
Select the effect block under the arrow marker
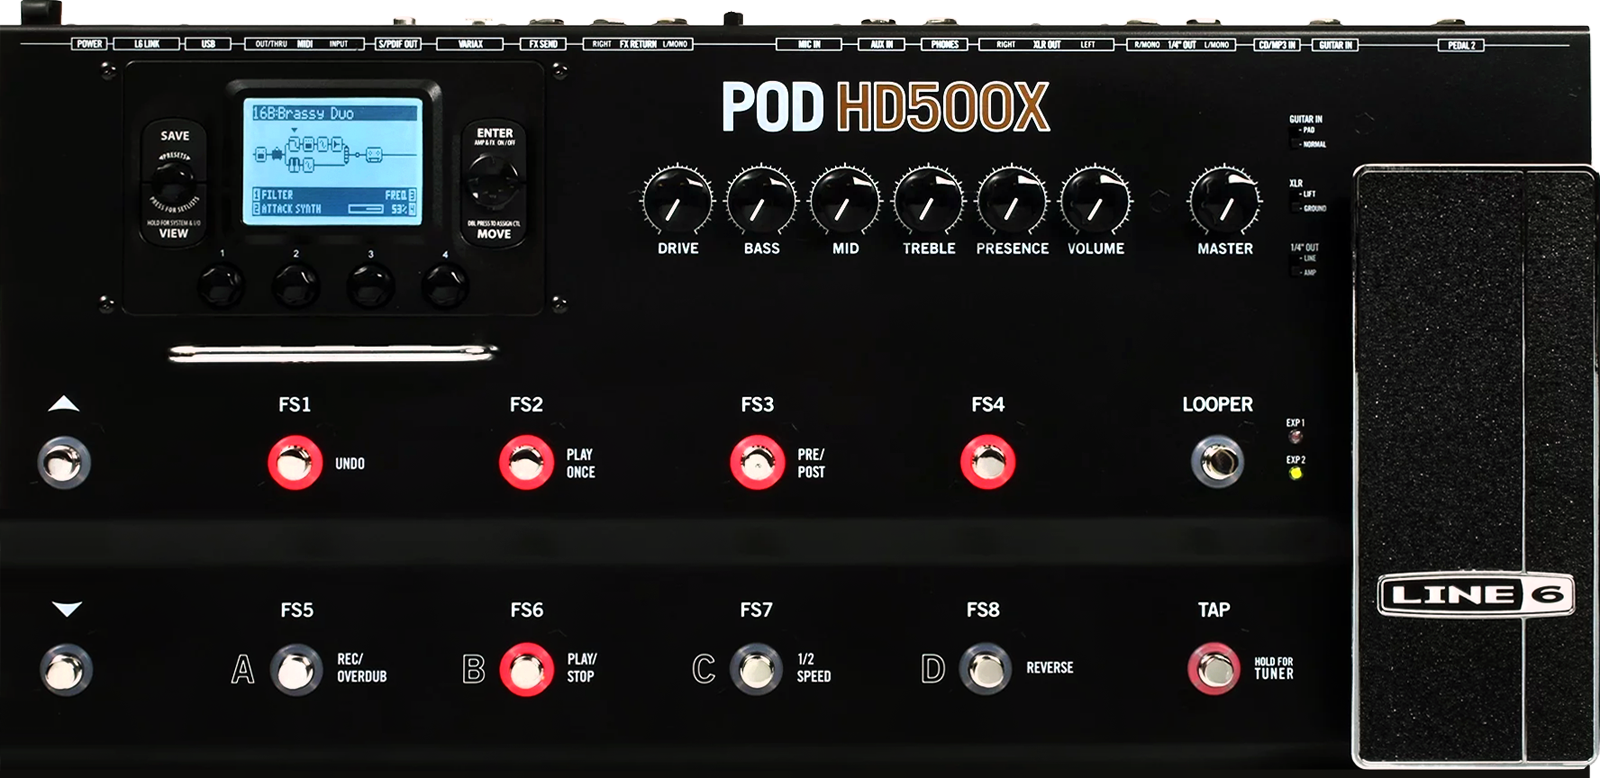tap(294, 144)
